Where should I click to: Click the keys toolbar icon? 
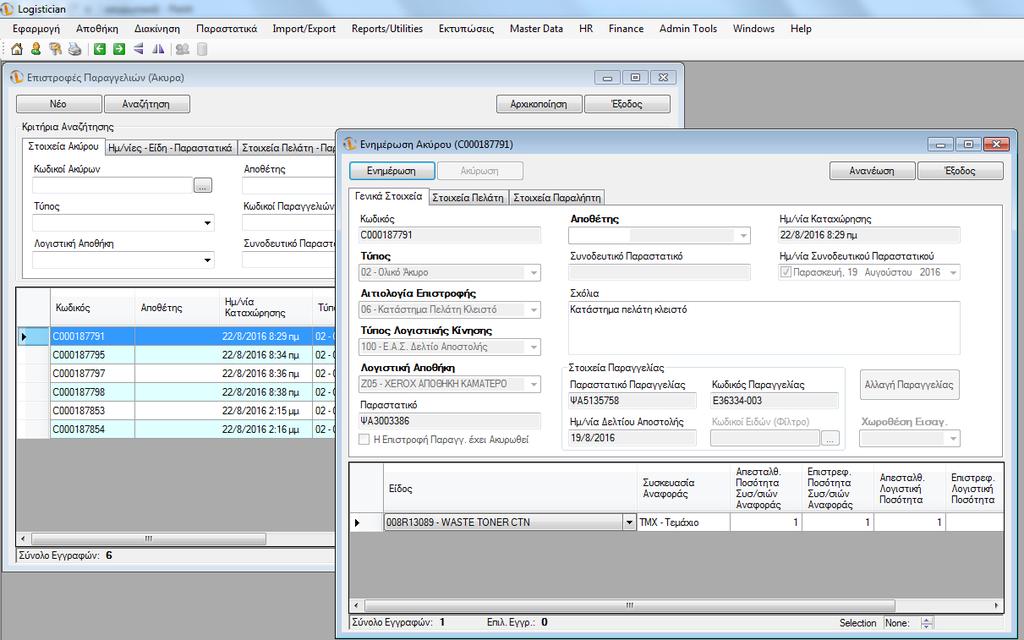[56, 49]
